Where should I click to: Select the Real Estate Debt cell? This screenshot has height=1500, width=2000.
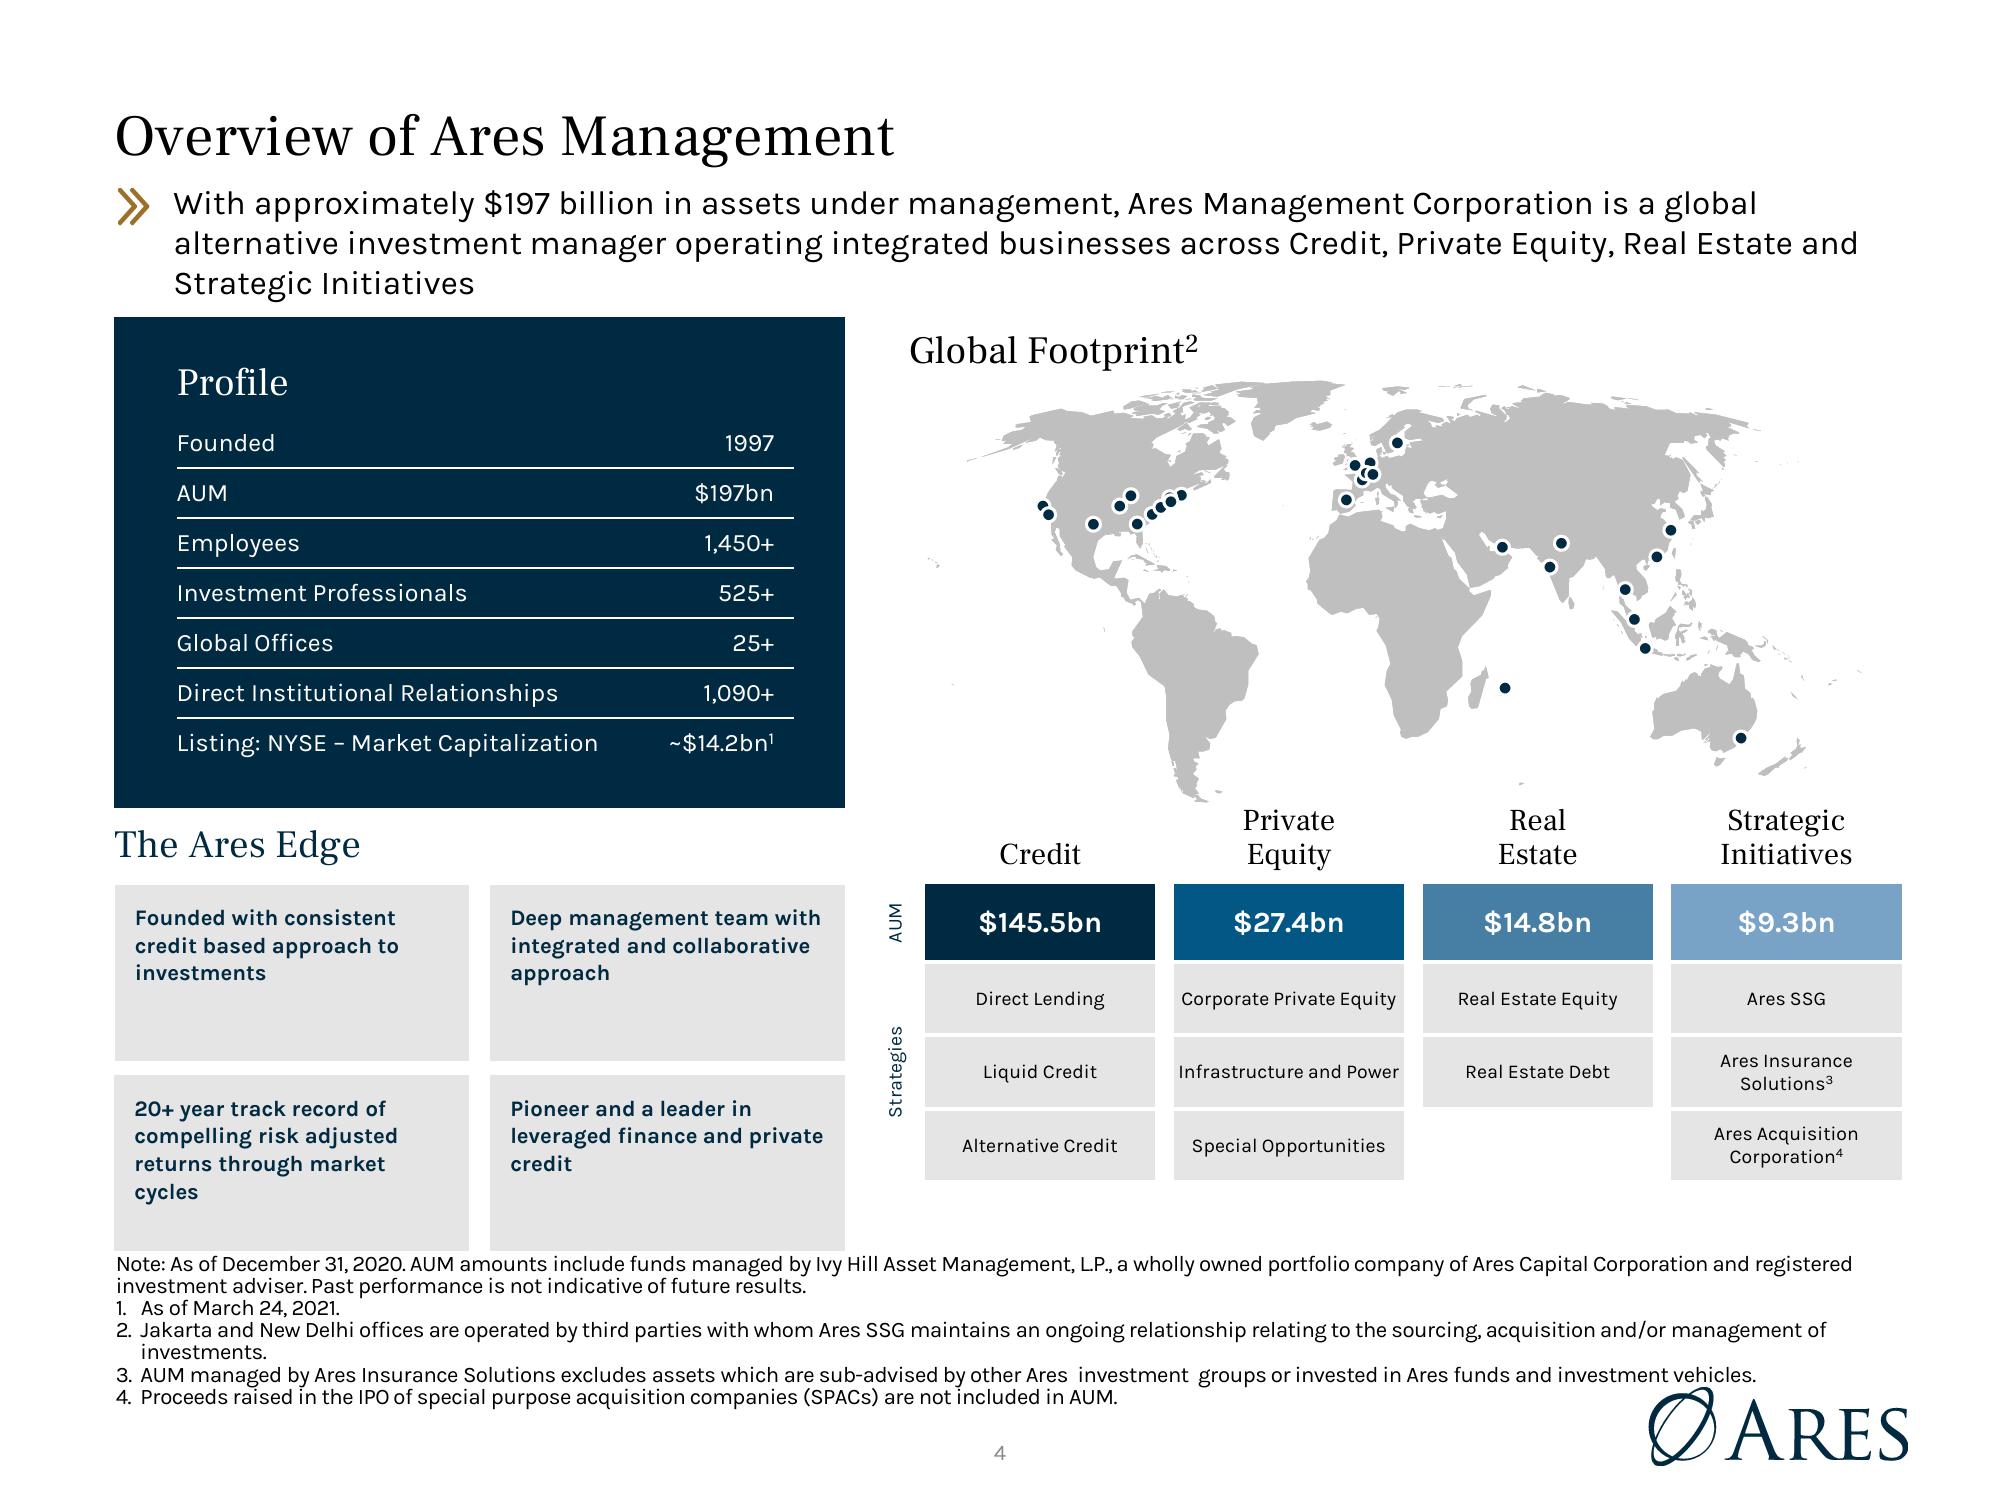coord(1537,1072)
